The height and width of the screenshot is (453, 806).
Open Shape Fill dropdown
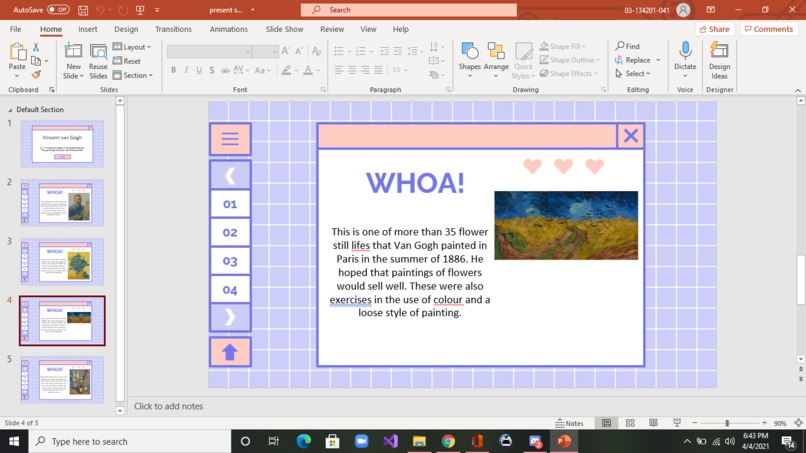pos(563,46)
